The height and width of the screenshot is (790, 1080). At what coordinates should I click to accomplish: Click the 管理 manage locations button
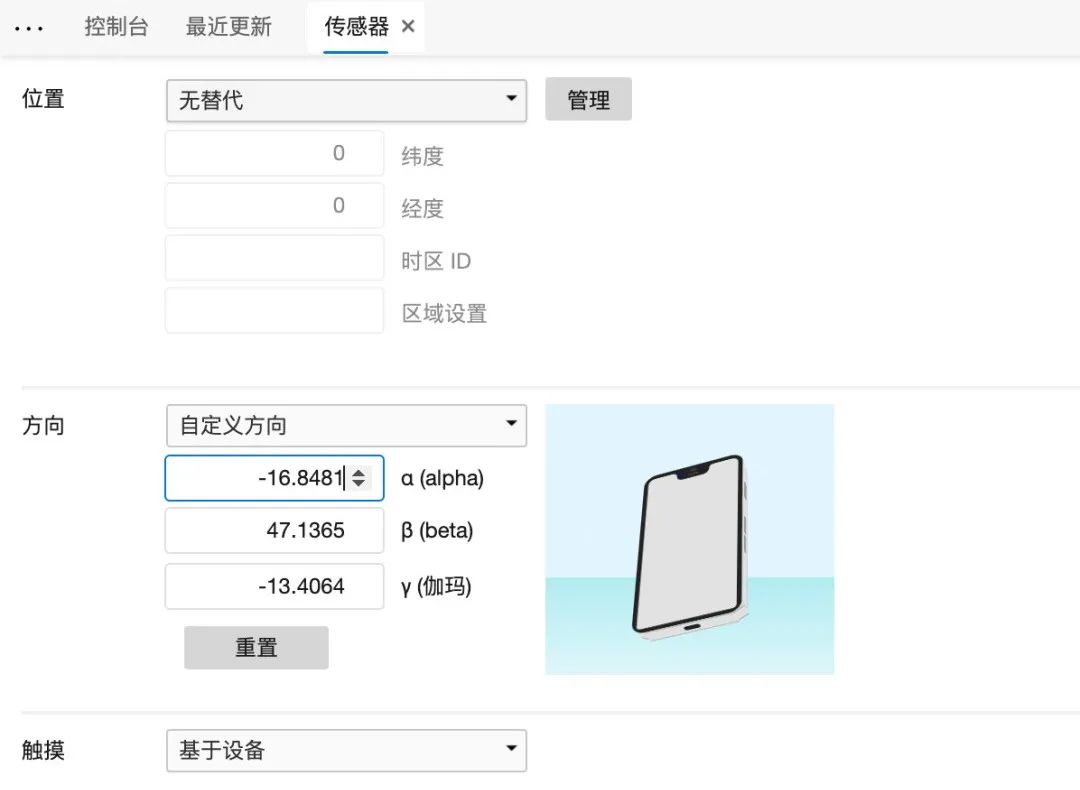click(588, 99)
